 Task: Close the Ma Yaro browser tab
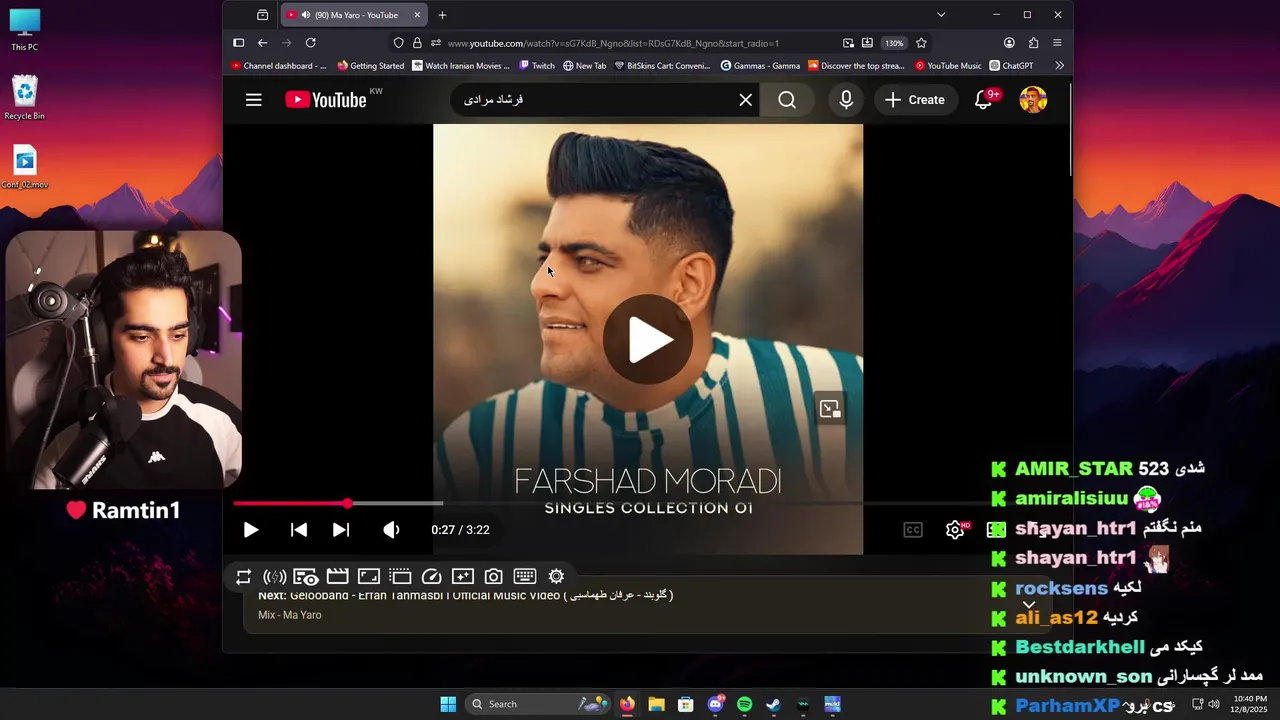[417, 15]
